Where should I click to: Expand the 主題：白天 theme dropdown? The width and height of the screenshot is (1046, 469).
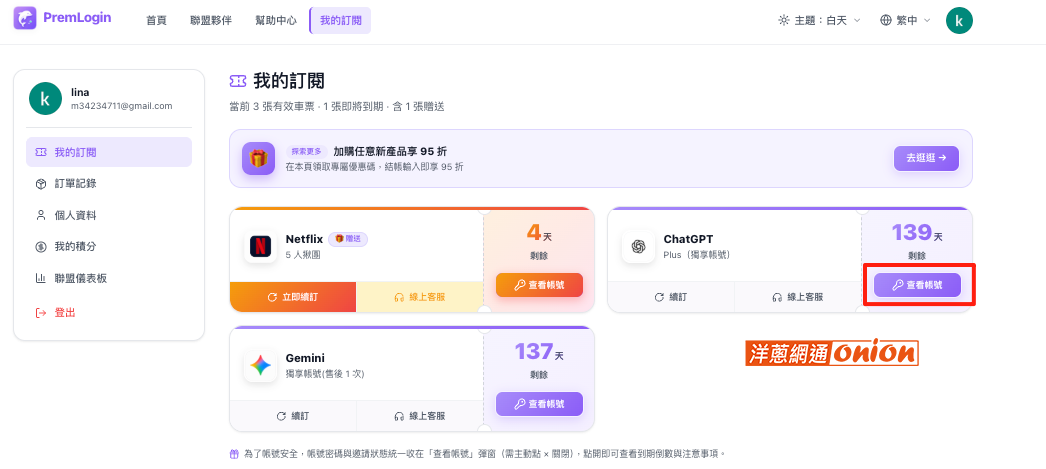820,21
